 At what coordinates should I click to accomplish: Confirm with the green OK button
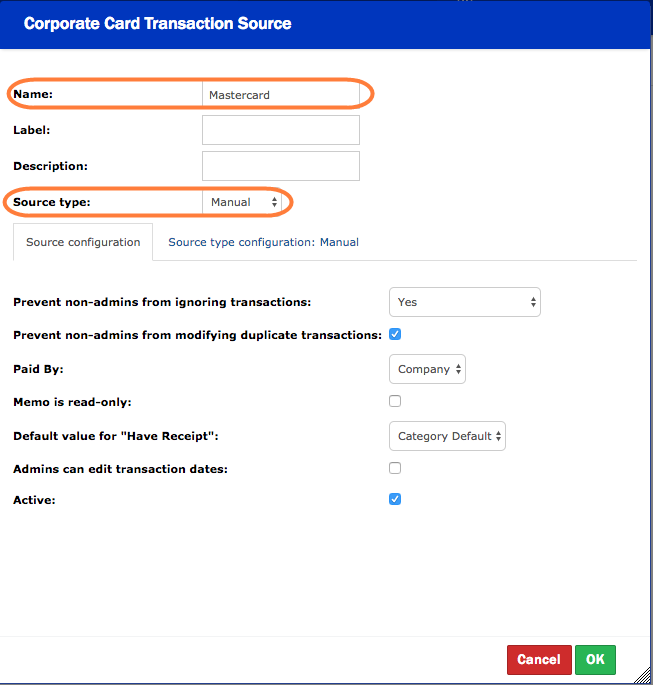tap(595, 660)
